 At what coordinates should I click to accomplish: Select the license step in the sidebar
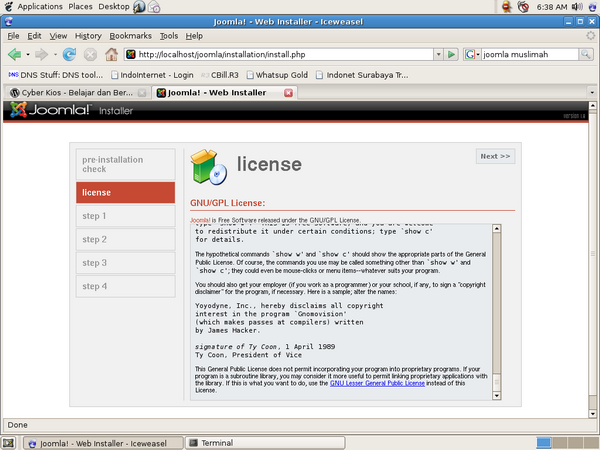[126, 192]
